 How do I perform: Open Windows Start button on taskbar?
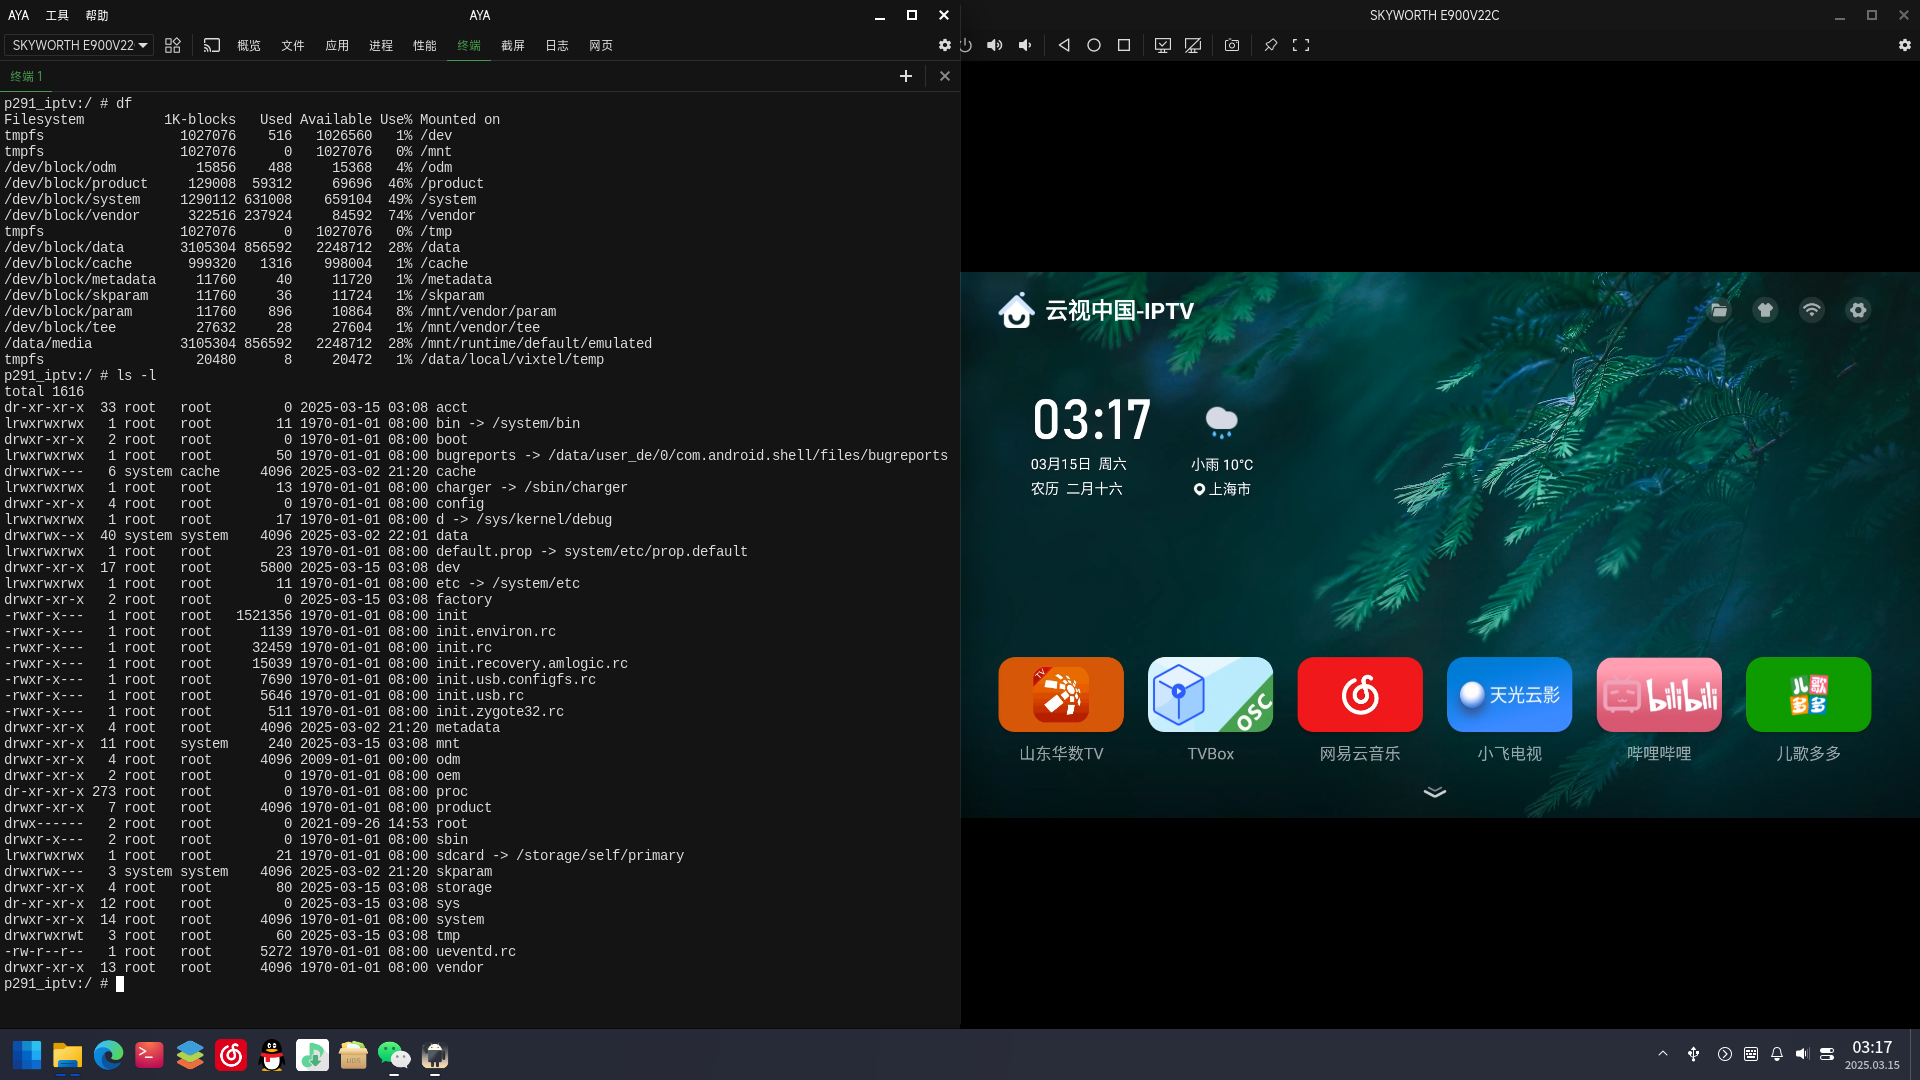[x=27, y=1055]
